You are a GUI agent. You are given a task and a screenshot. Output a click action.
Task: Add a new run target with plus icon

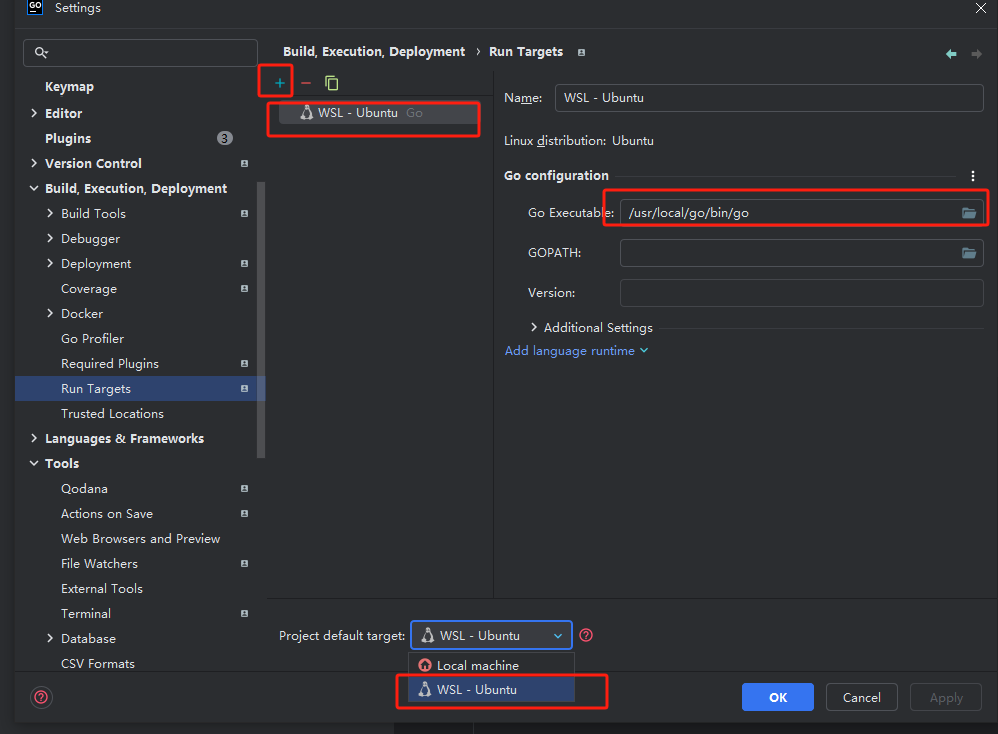[279, 83]
